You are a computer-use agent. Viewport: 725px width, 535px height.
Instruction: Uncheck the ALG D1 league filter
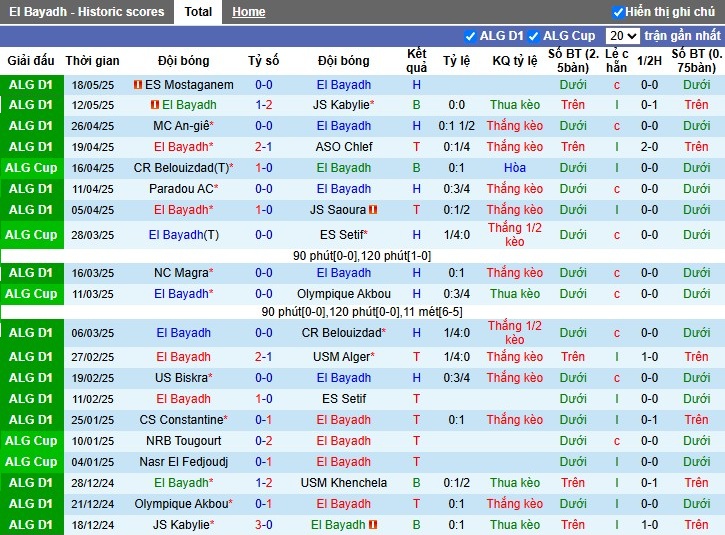[470, 36]
